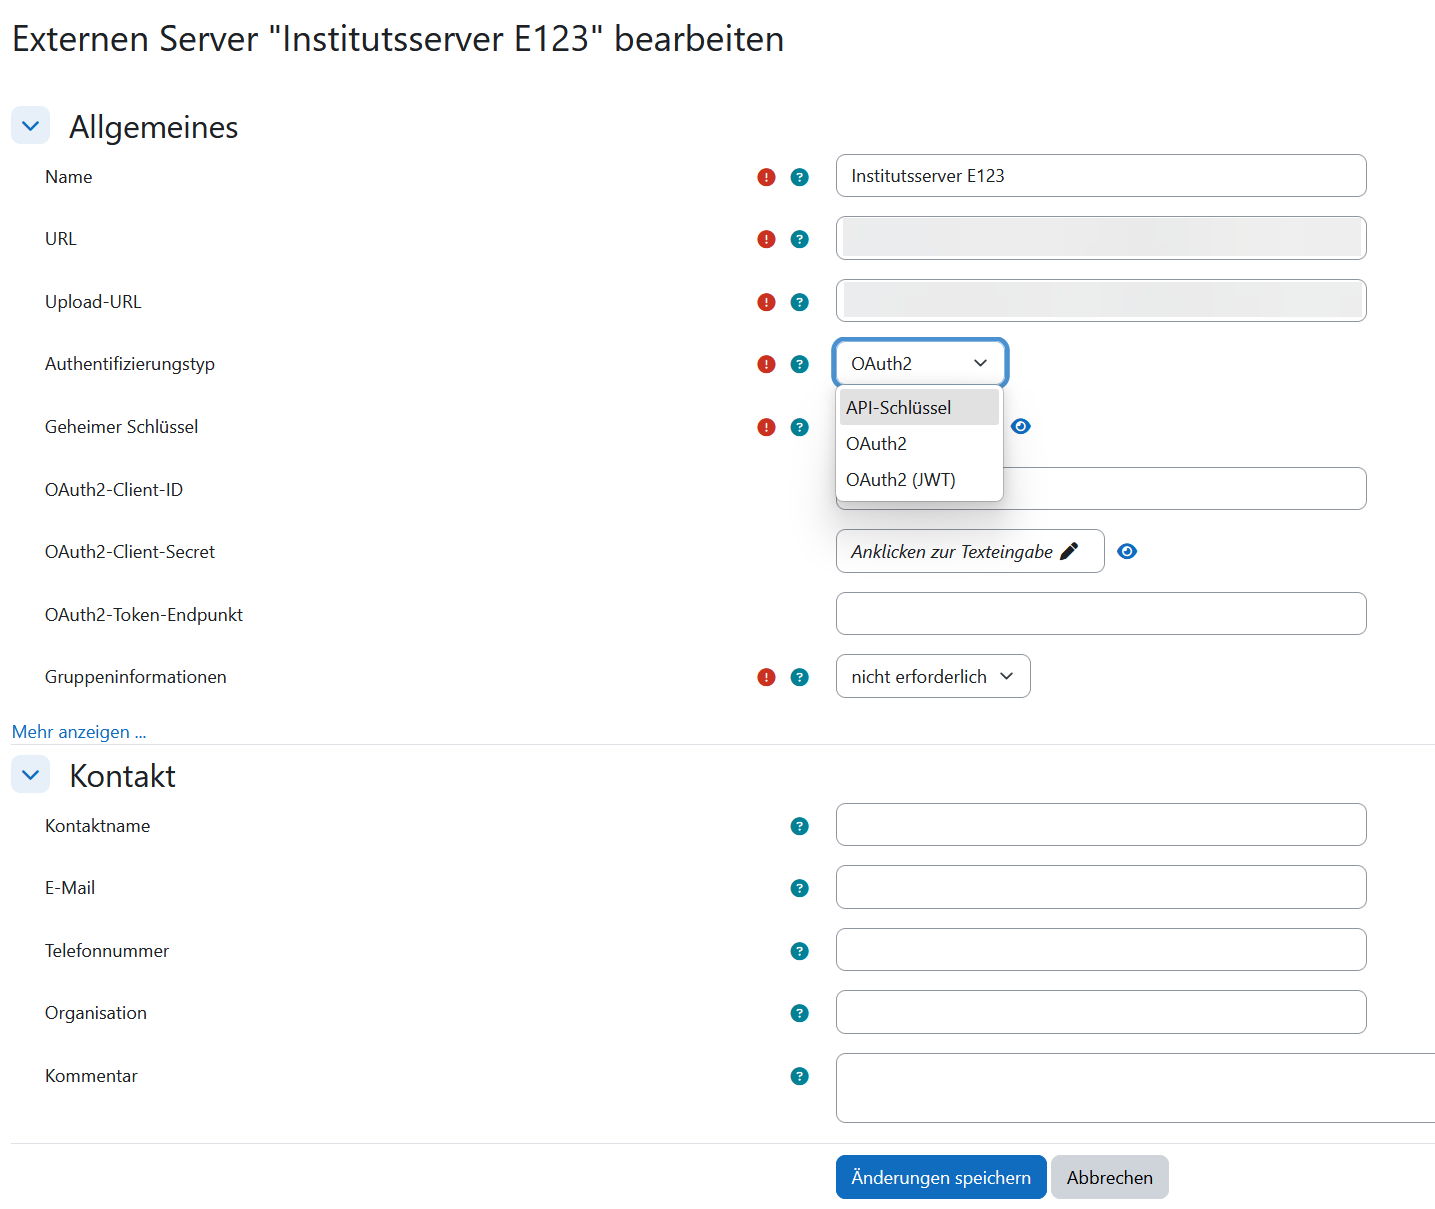
Task: Open the Gruppeninformationen dropdown
Action: coord(932,677)
